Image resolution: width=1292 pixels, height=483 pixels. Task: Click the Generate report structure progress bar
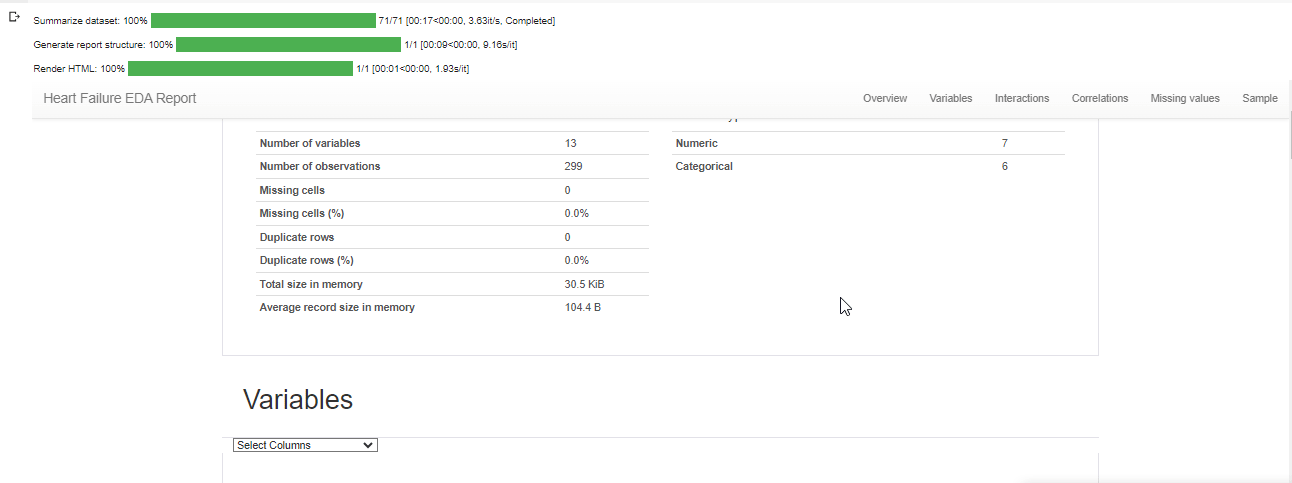tap(288, 44)
